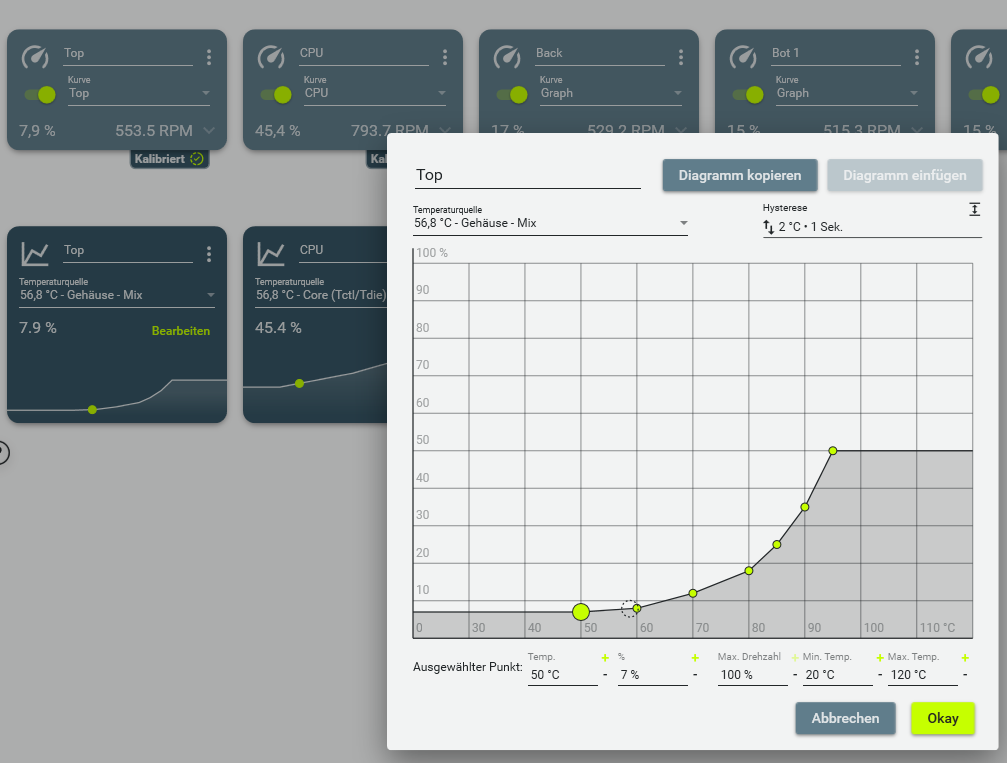Click the Hysterese value field
Viewport: 1007px width, 763px height.
tap(872, 227)
